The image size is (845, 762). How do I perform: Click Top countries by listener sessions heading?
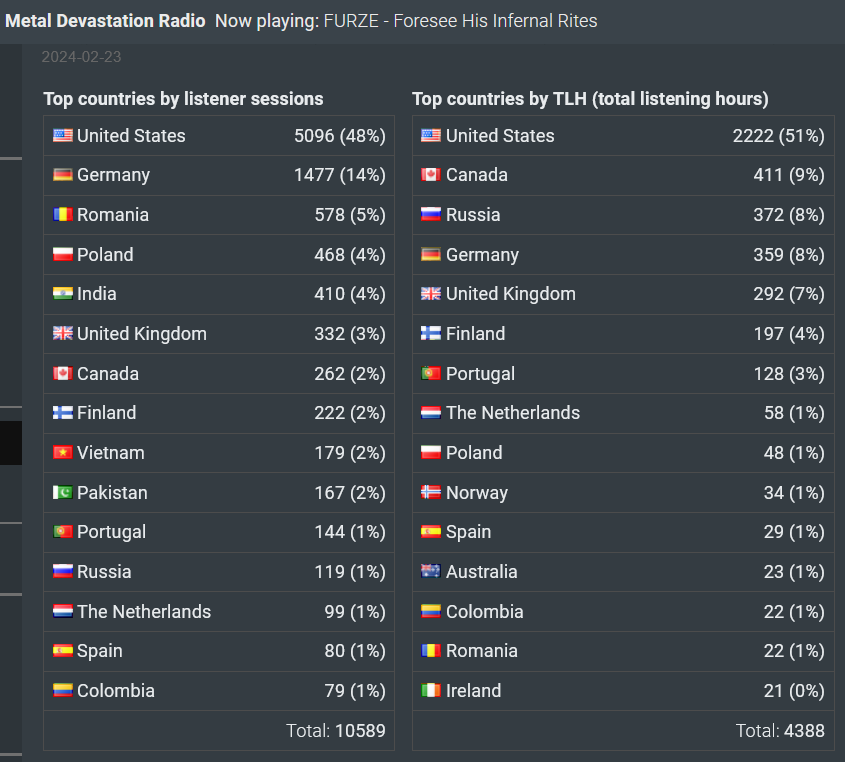pyautogui.click(x=183, y=99)
